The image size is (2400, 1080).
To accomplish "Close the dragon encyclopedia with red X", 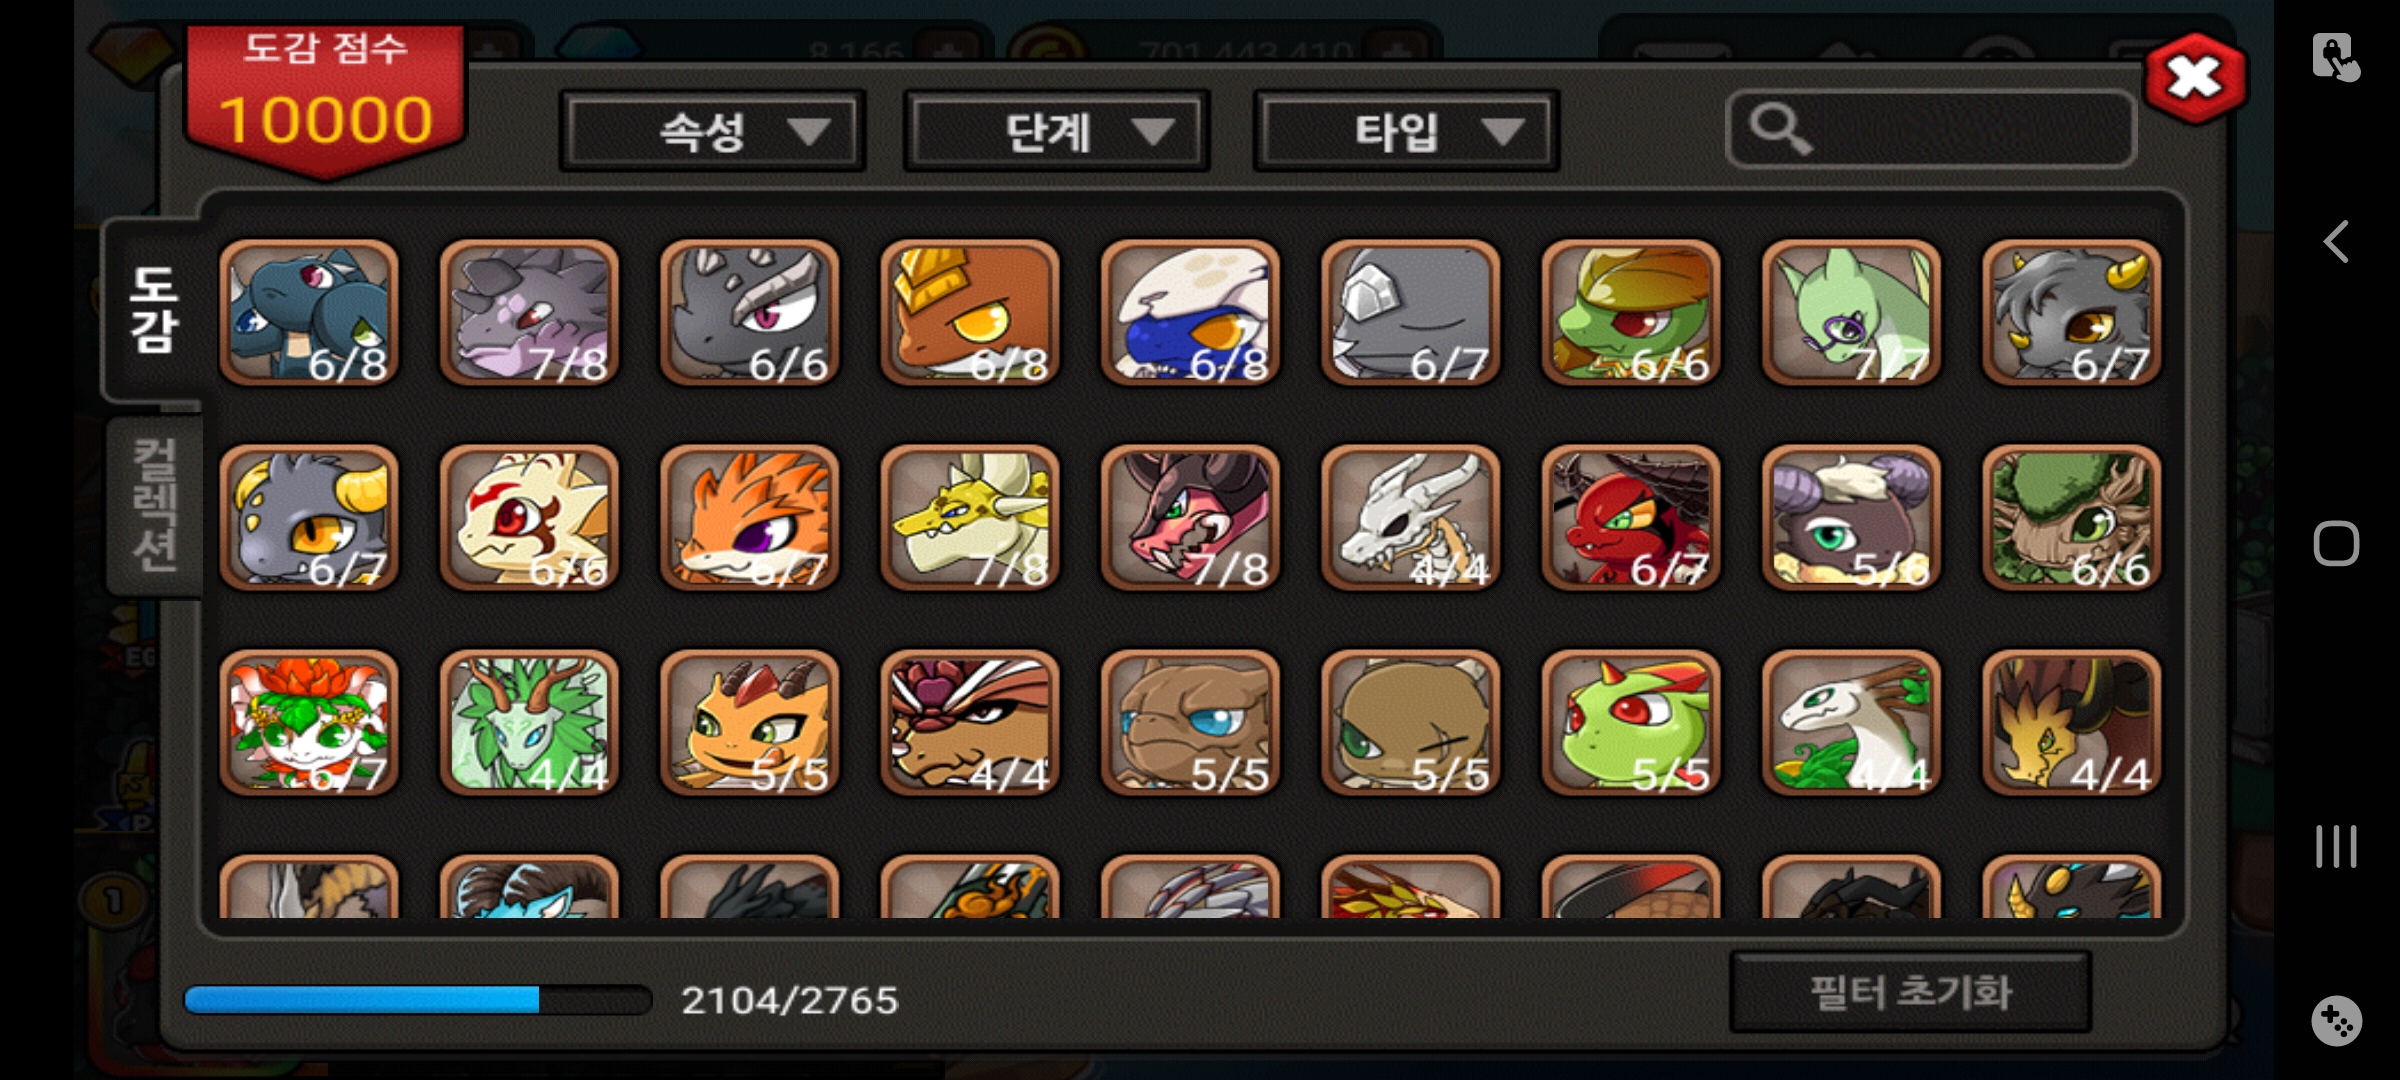I will pyautogui.click(x=2194, y=78).
